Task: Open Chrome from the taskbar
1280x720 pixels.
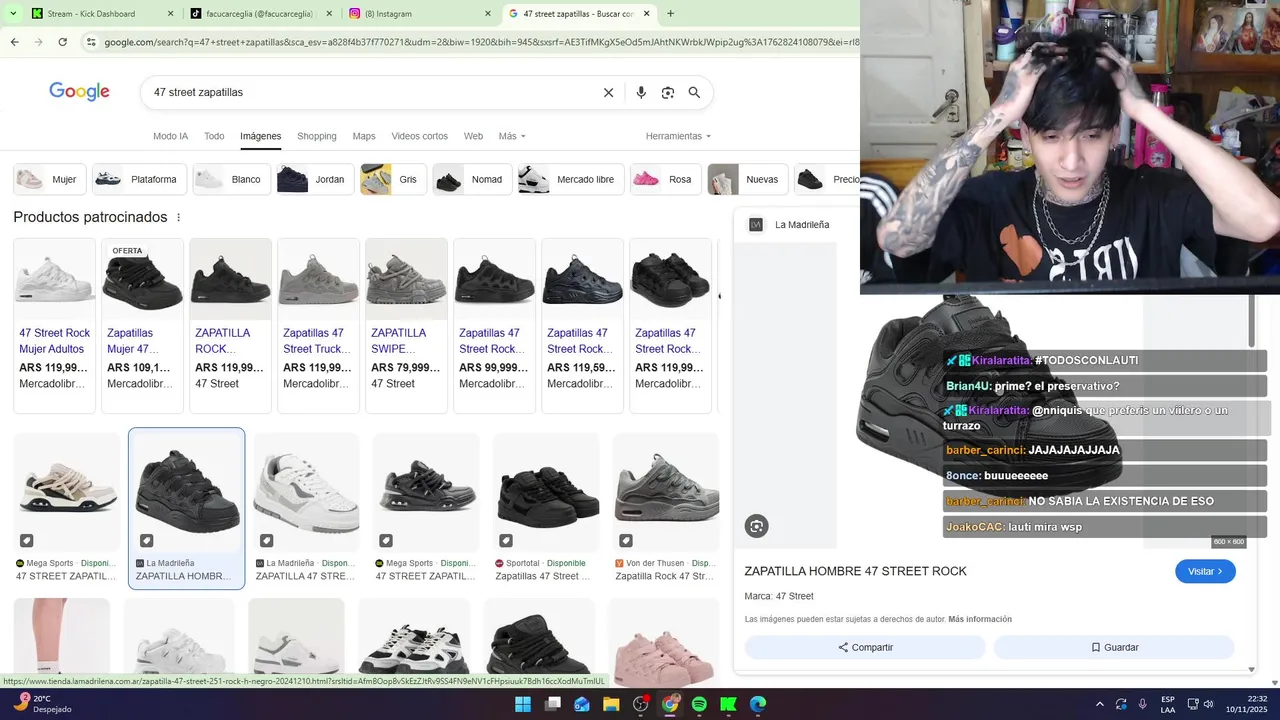Action: [670, 704]
